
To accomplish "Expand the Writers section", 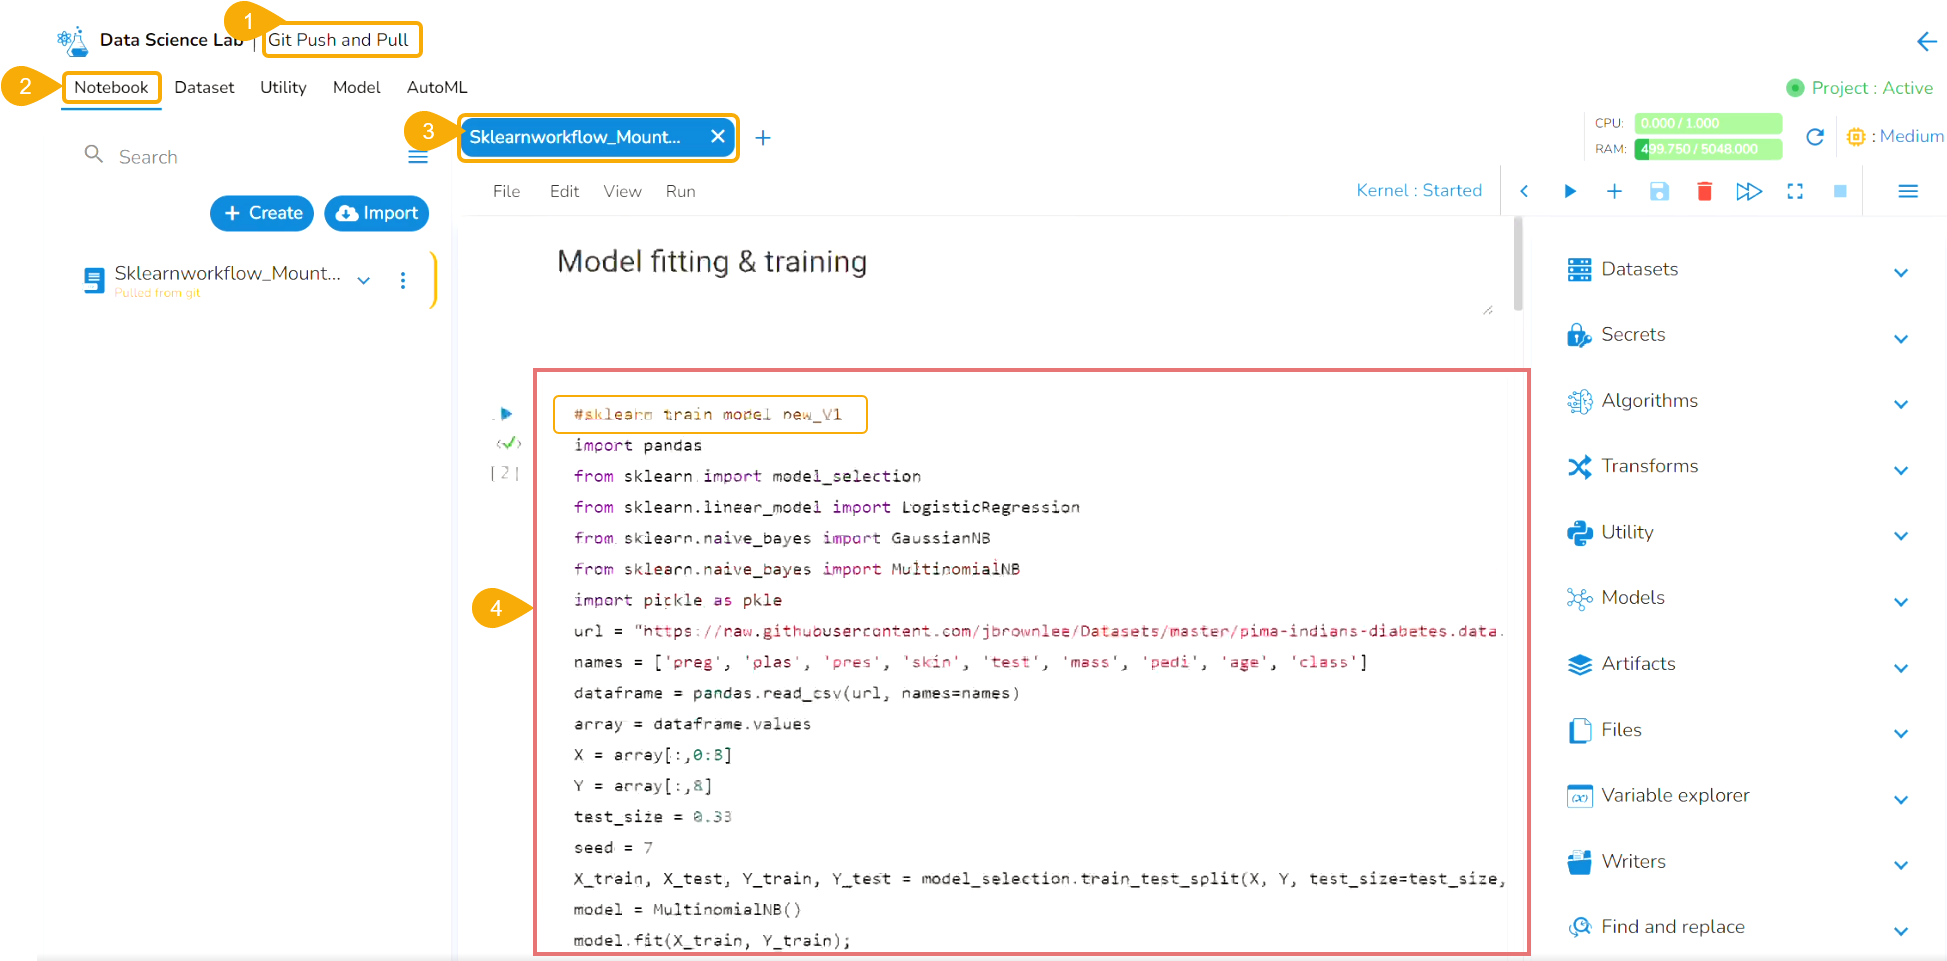I will click(x=1901, y=865).
